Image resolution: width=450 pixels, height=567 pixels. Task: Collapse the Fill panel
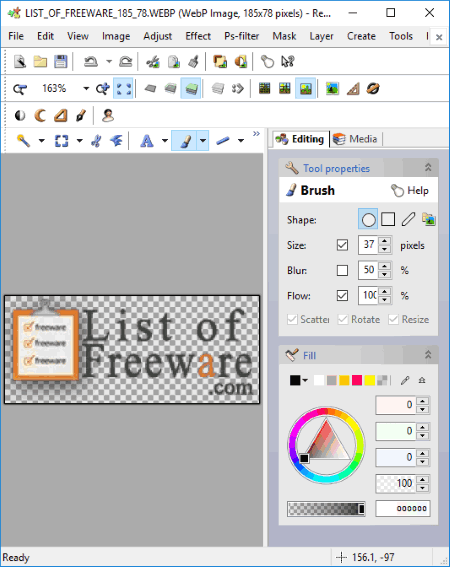[x=428, y=355]
